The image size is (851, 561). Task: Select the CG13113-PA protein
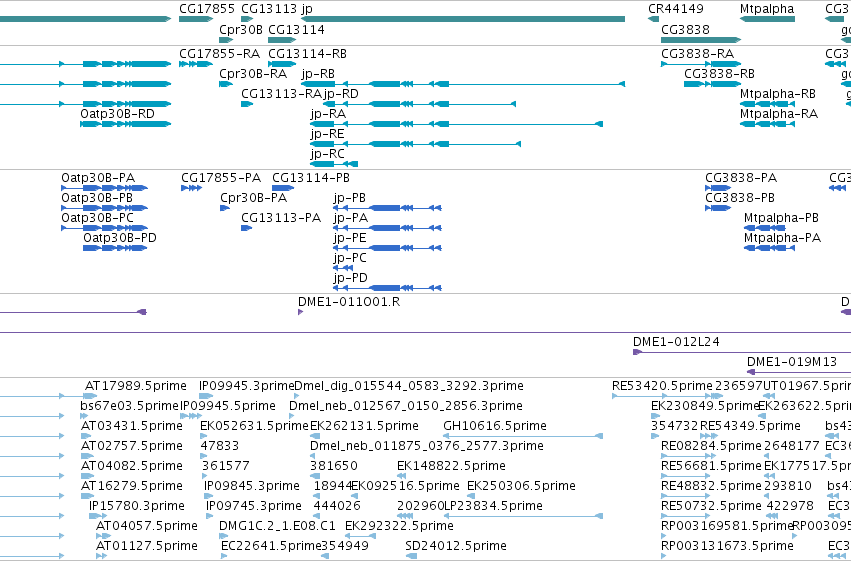pos(246,228)
